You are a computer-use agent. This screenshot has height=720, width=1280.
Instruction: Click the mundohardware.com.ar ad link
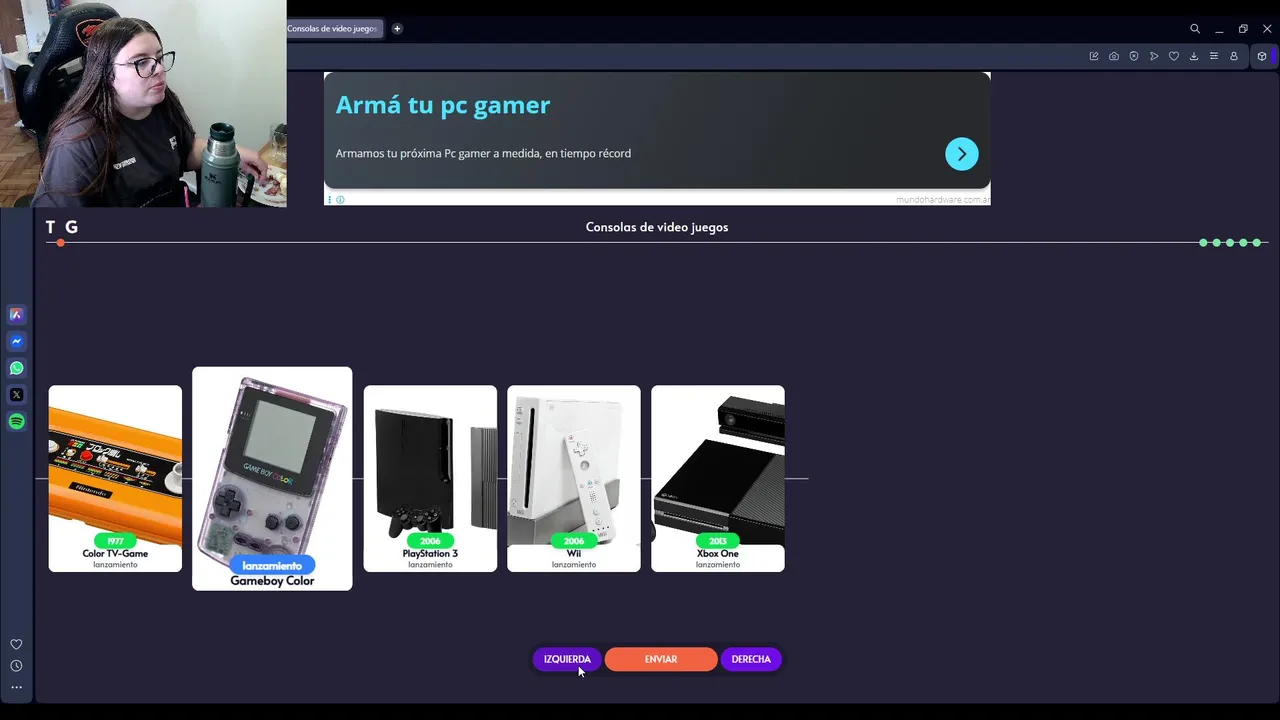(943, 200)
